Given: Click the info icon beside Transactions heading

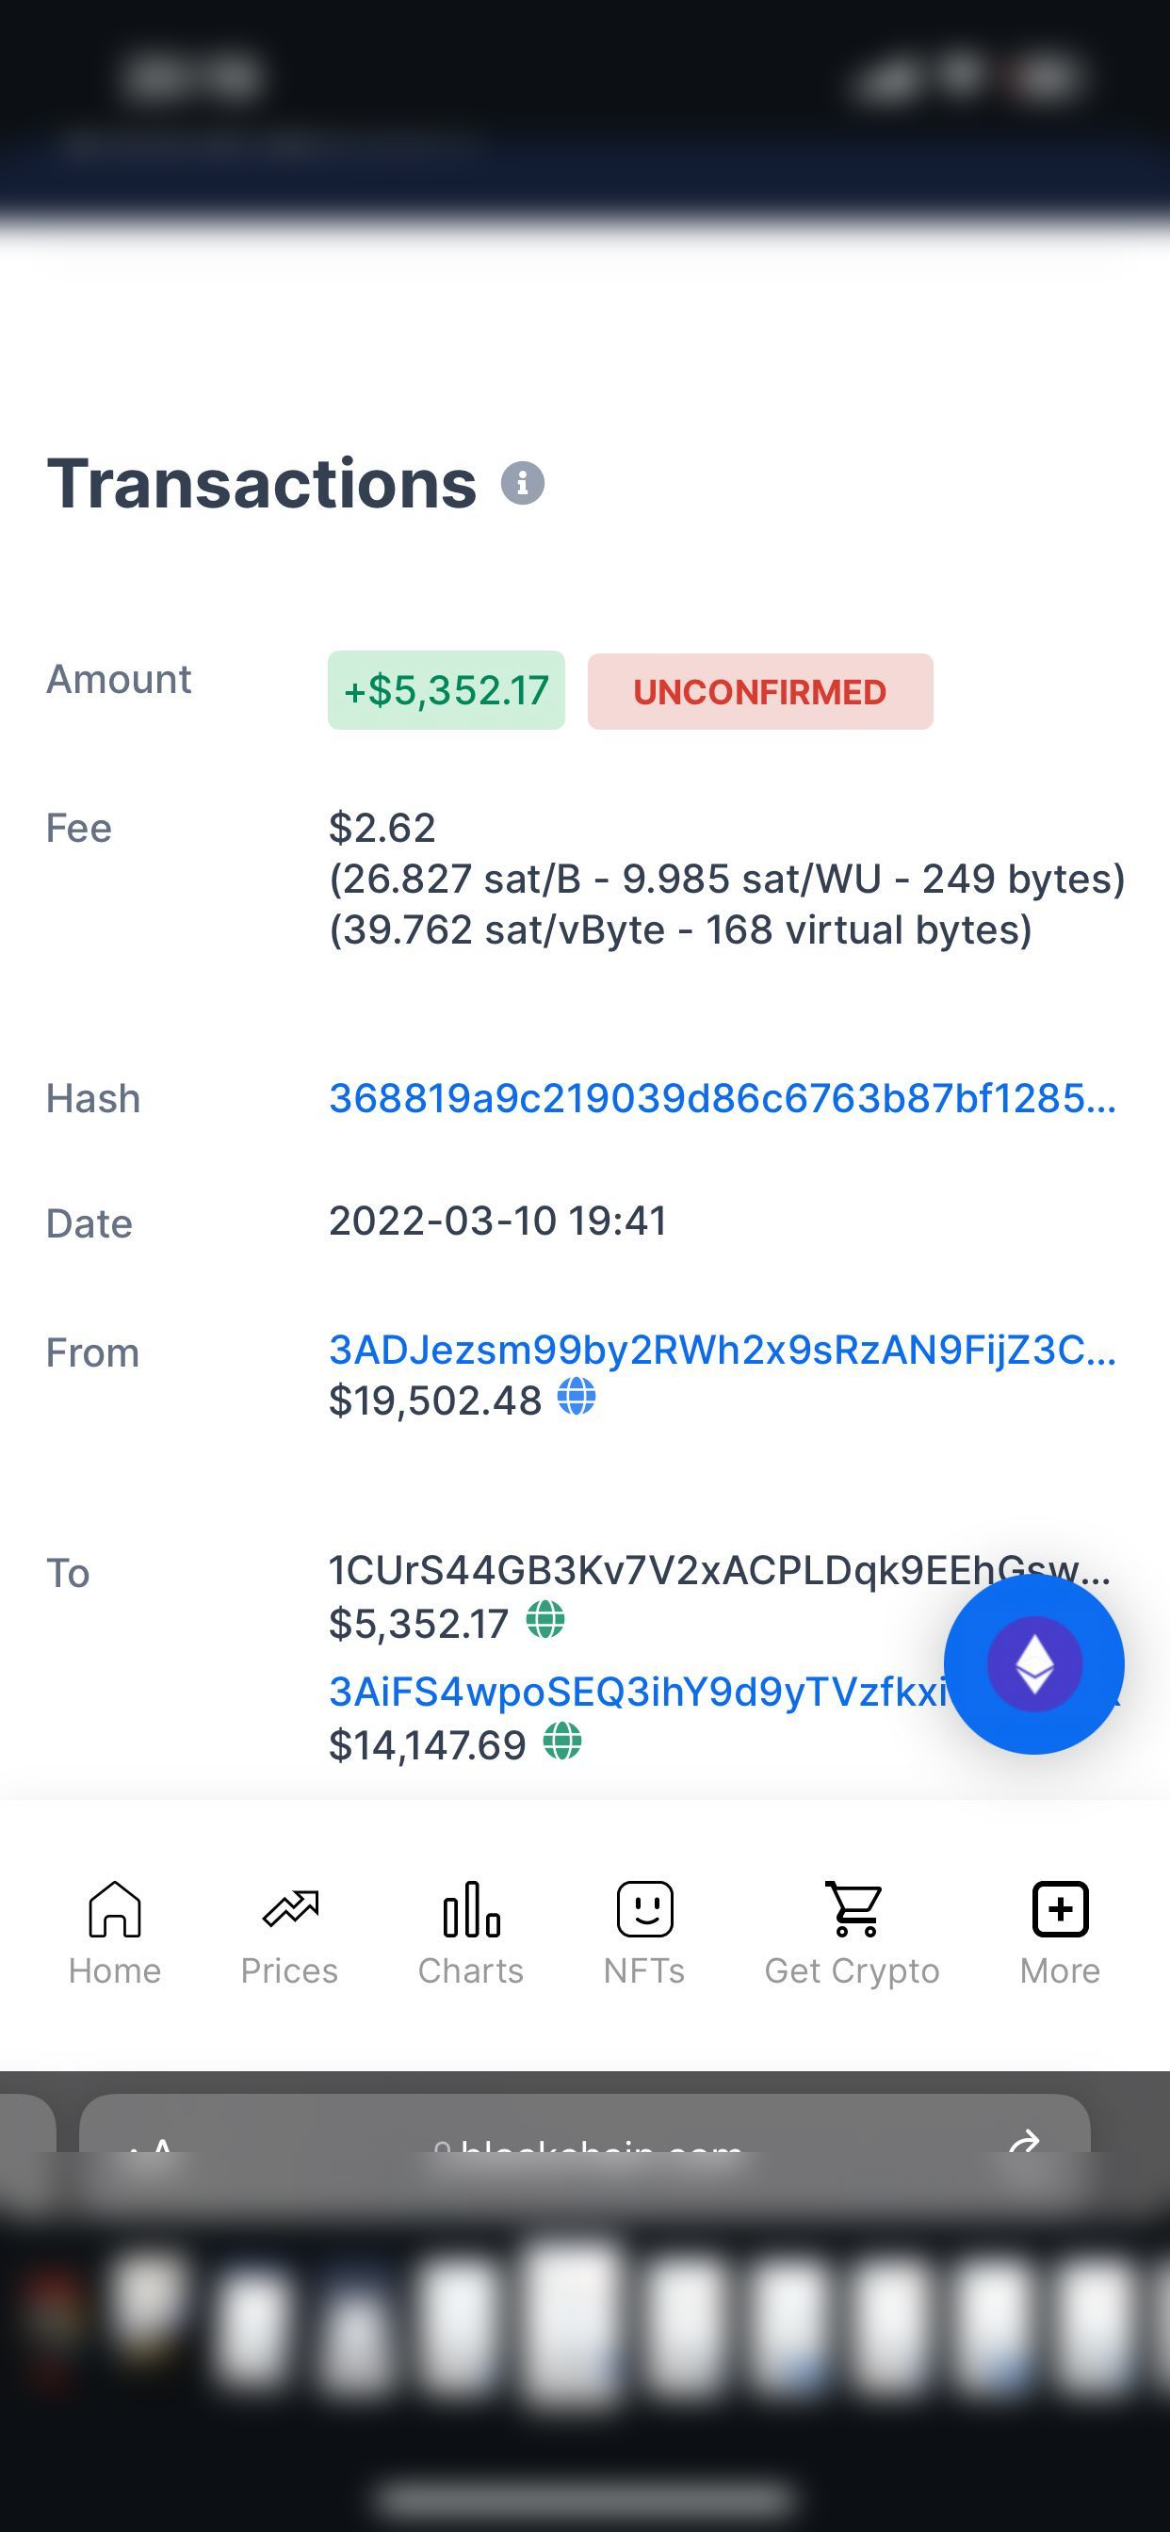Looking at the screenshot, I should 522,484.
